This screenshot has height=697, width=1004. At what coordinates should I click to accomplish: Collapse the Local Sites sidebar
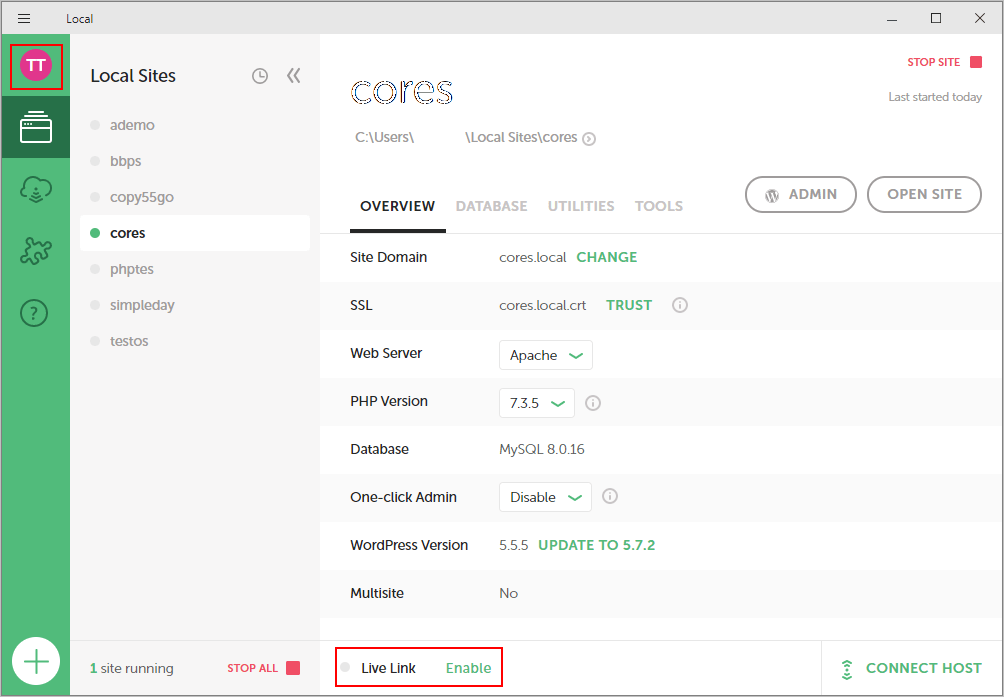pyautogui.click(x=294, y=76)
